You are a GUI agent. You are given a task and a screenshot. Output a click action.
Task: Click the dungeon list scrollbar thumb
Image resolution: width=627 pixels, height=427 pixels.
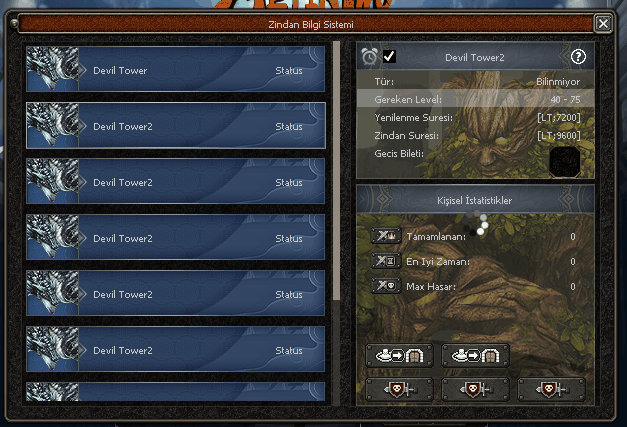click(x=337, y=170)
